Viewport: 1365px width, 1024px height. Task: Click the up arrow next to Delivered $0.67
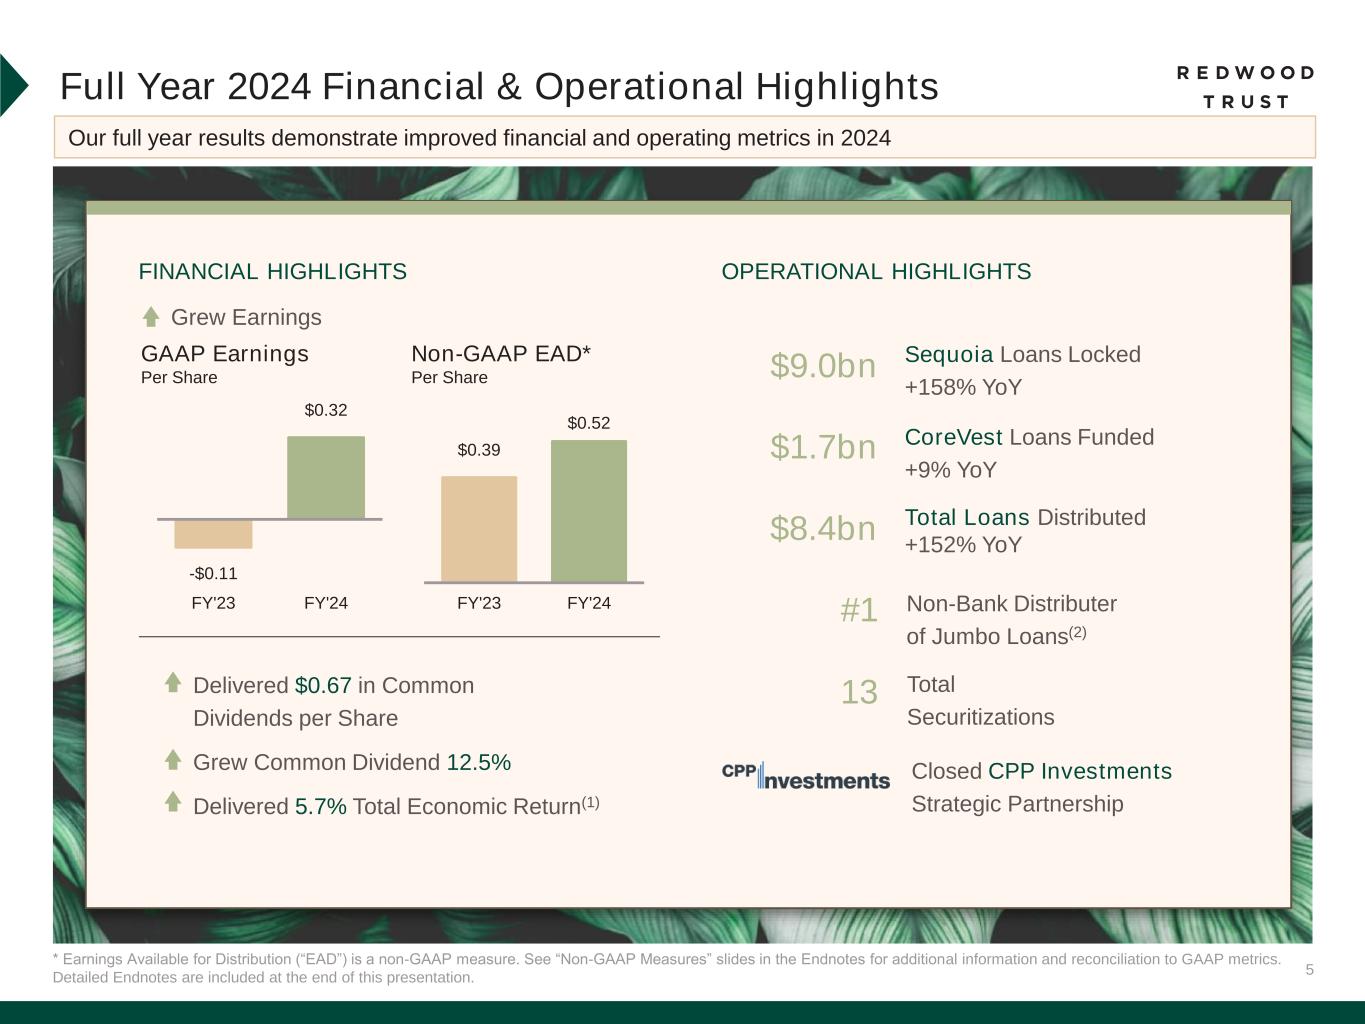coord(173,683)
